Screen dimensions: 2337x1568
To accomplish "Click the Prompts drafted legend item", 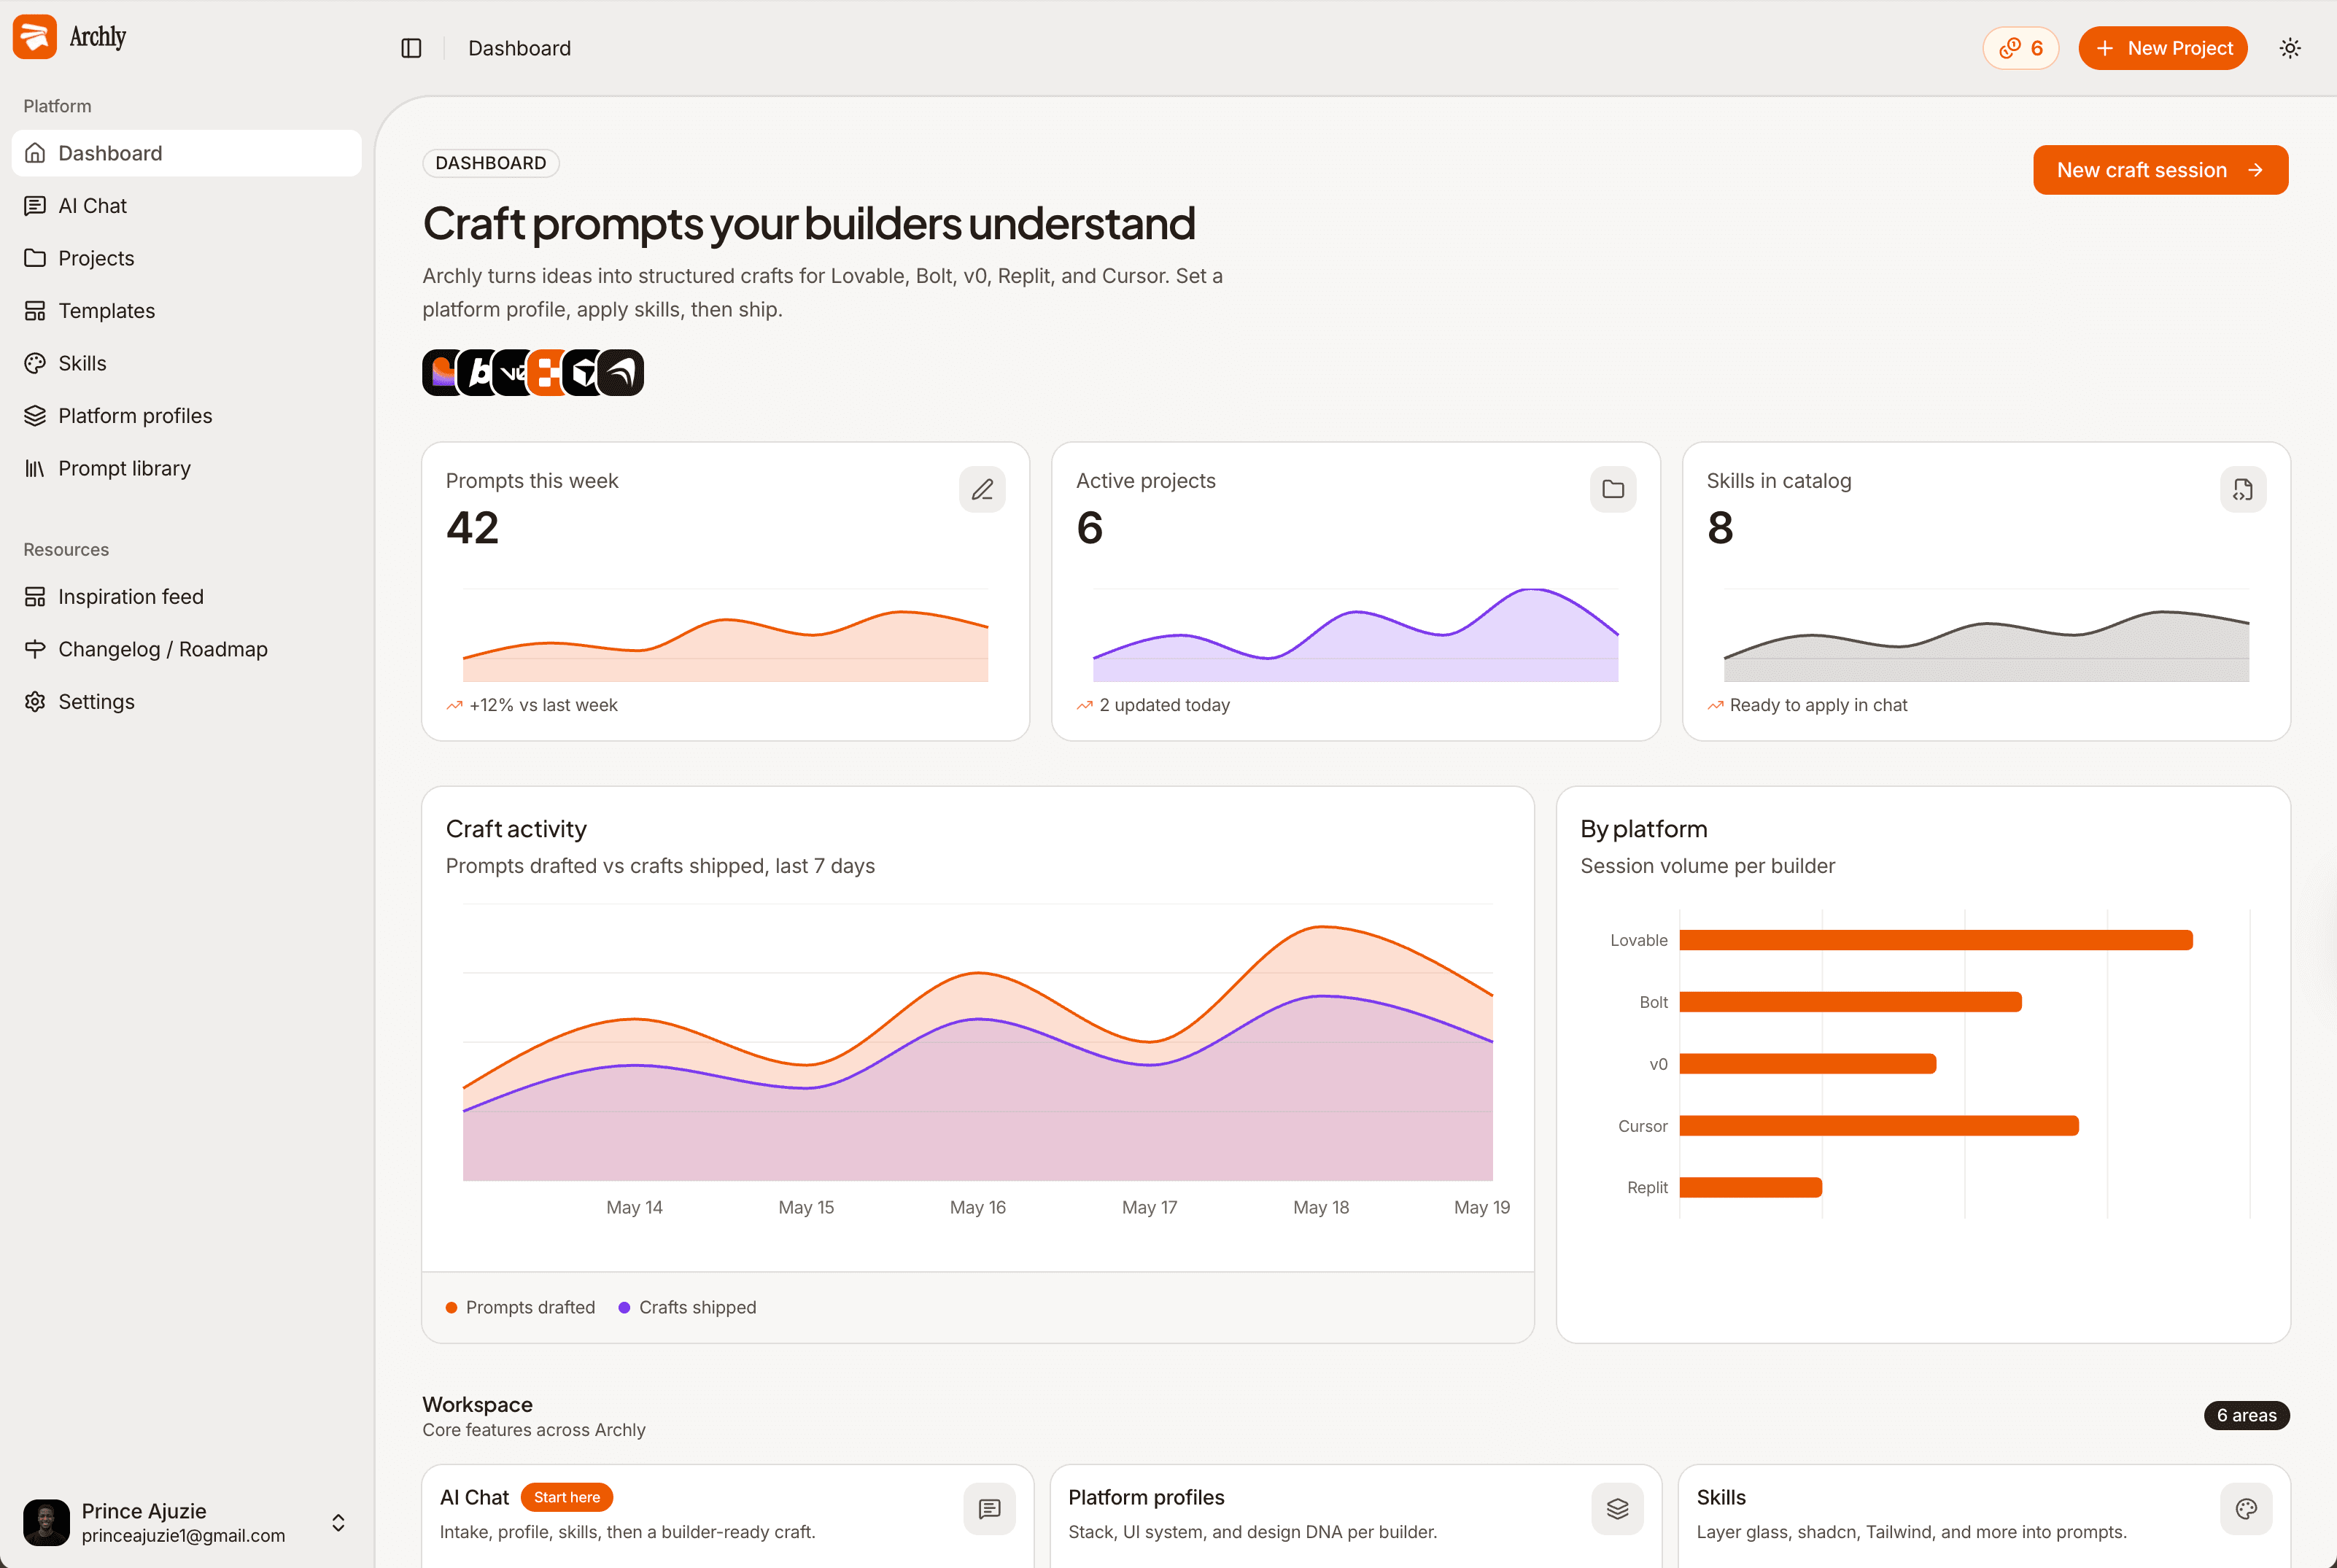I will click(520, 1307).
